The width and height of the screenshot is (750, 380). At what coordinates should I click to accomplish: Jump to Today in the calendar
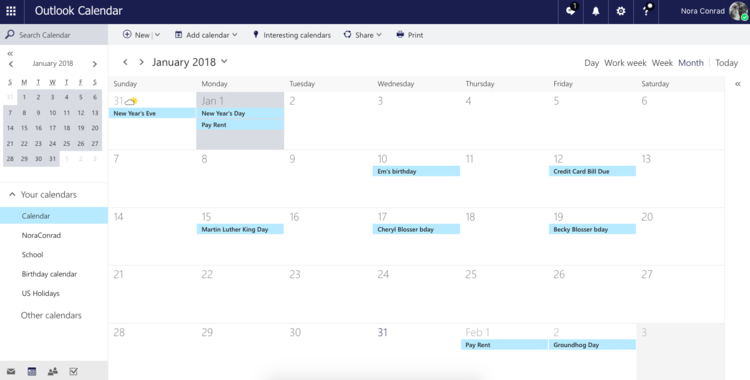click(726, 63)
